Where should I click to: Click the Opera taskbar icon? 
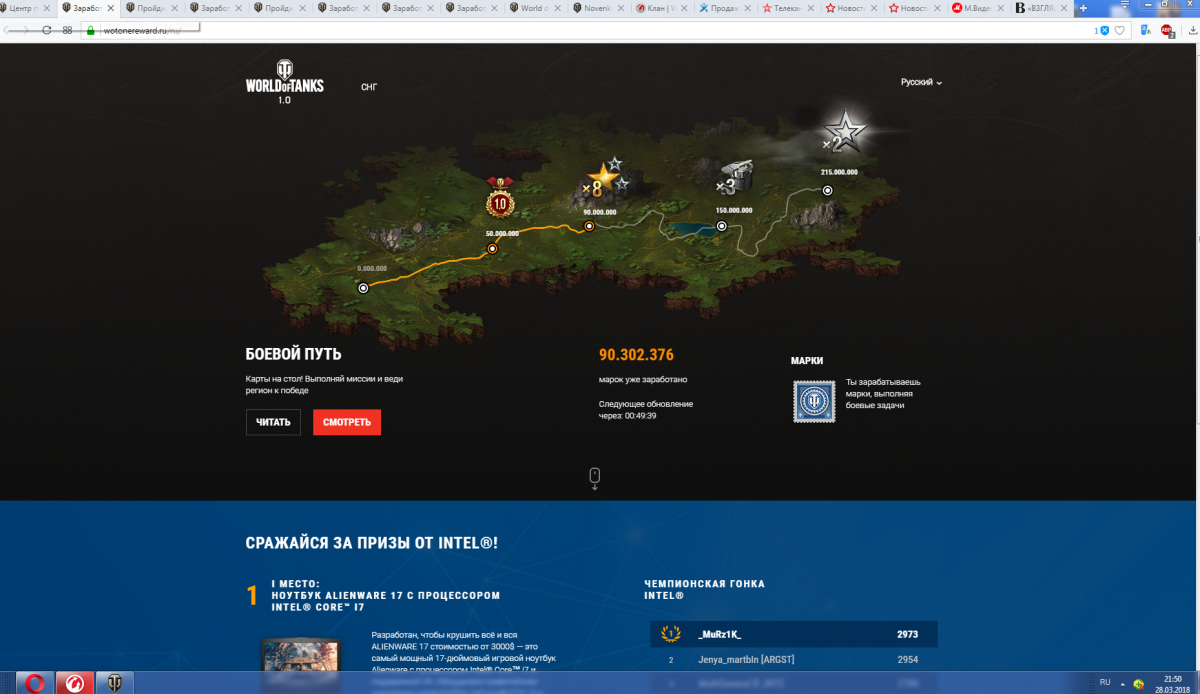(33, 683)
